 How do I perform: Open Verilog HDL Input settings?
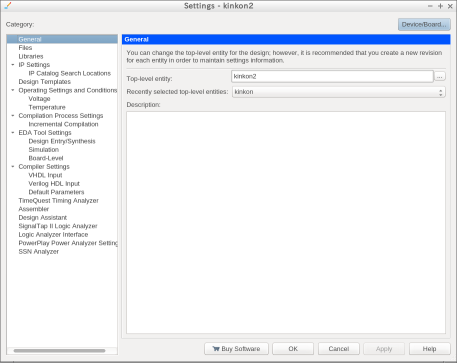[54, 184]
